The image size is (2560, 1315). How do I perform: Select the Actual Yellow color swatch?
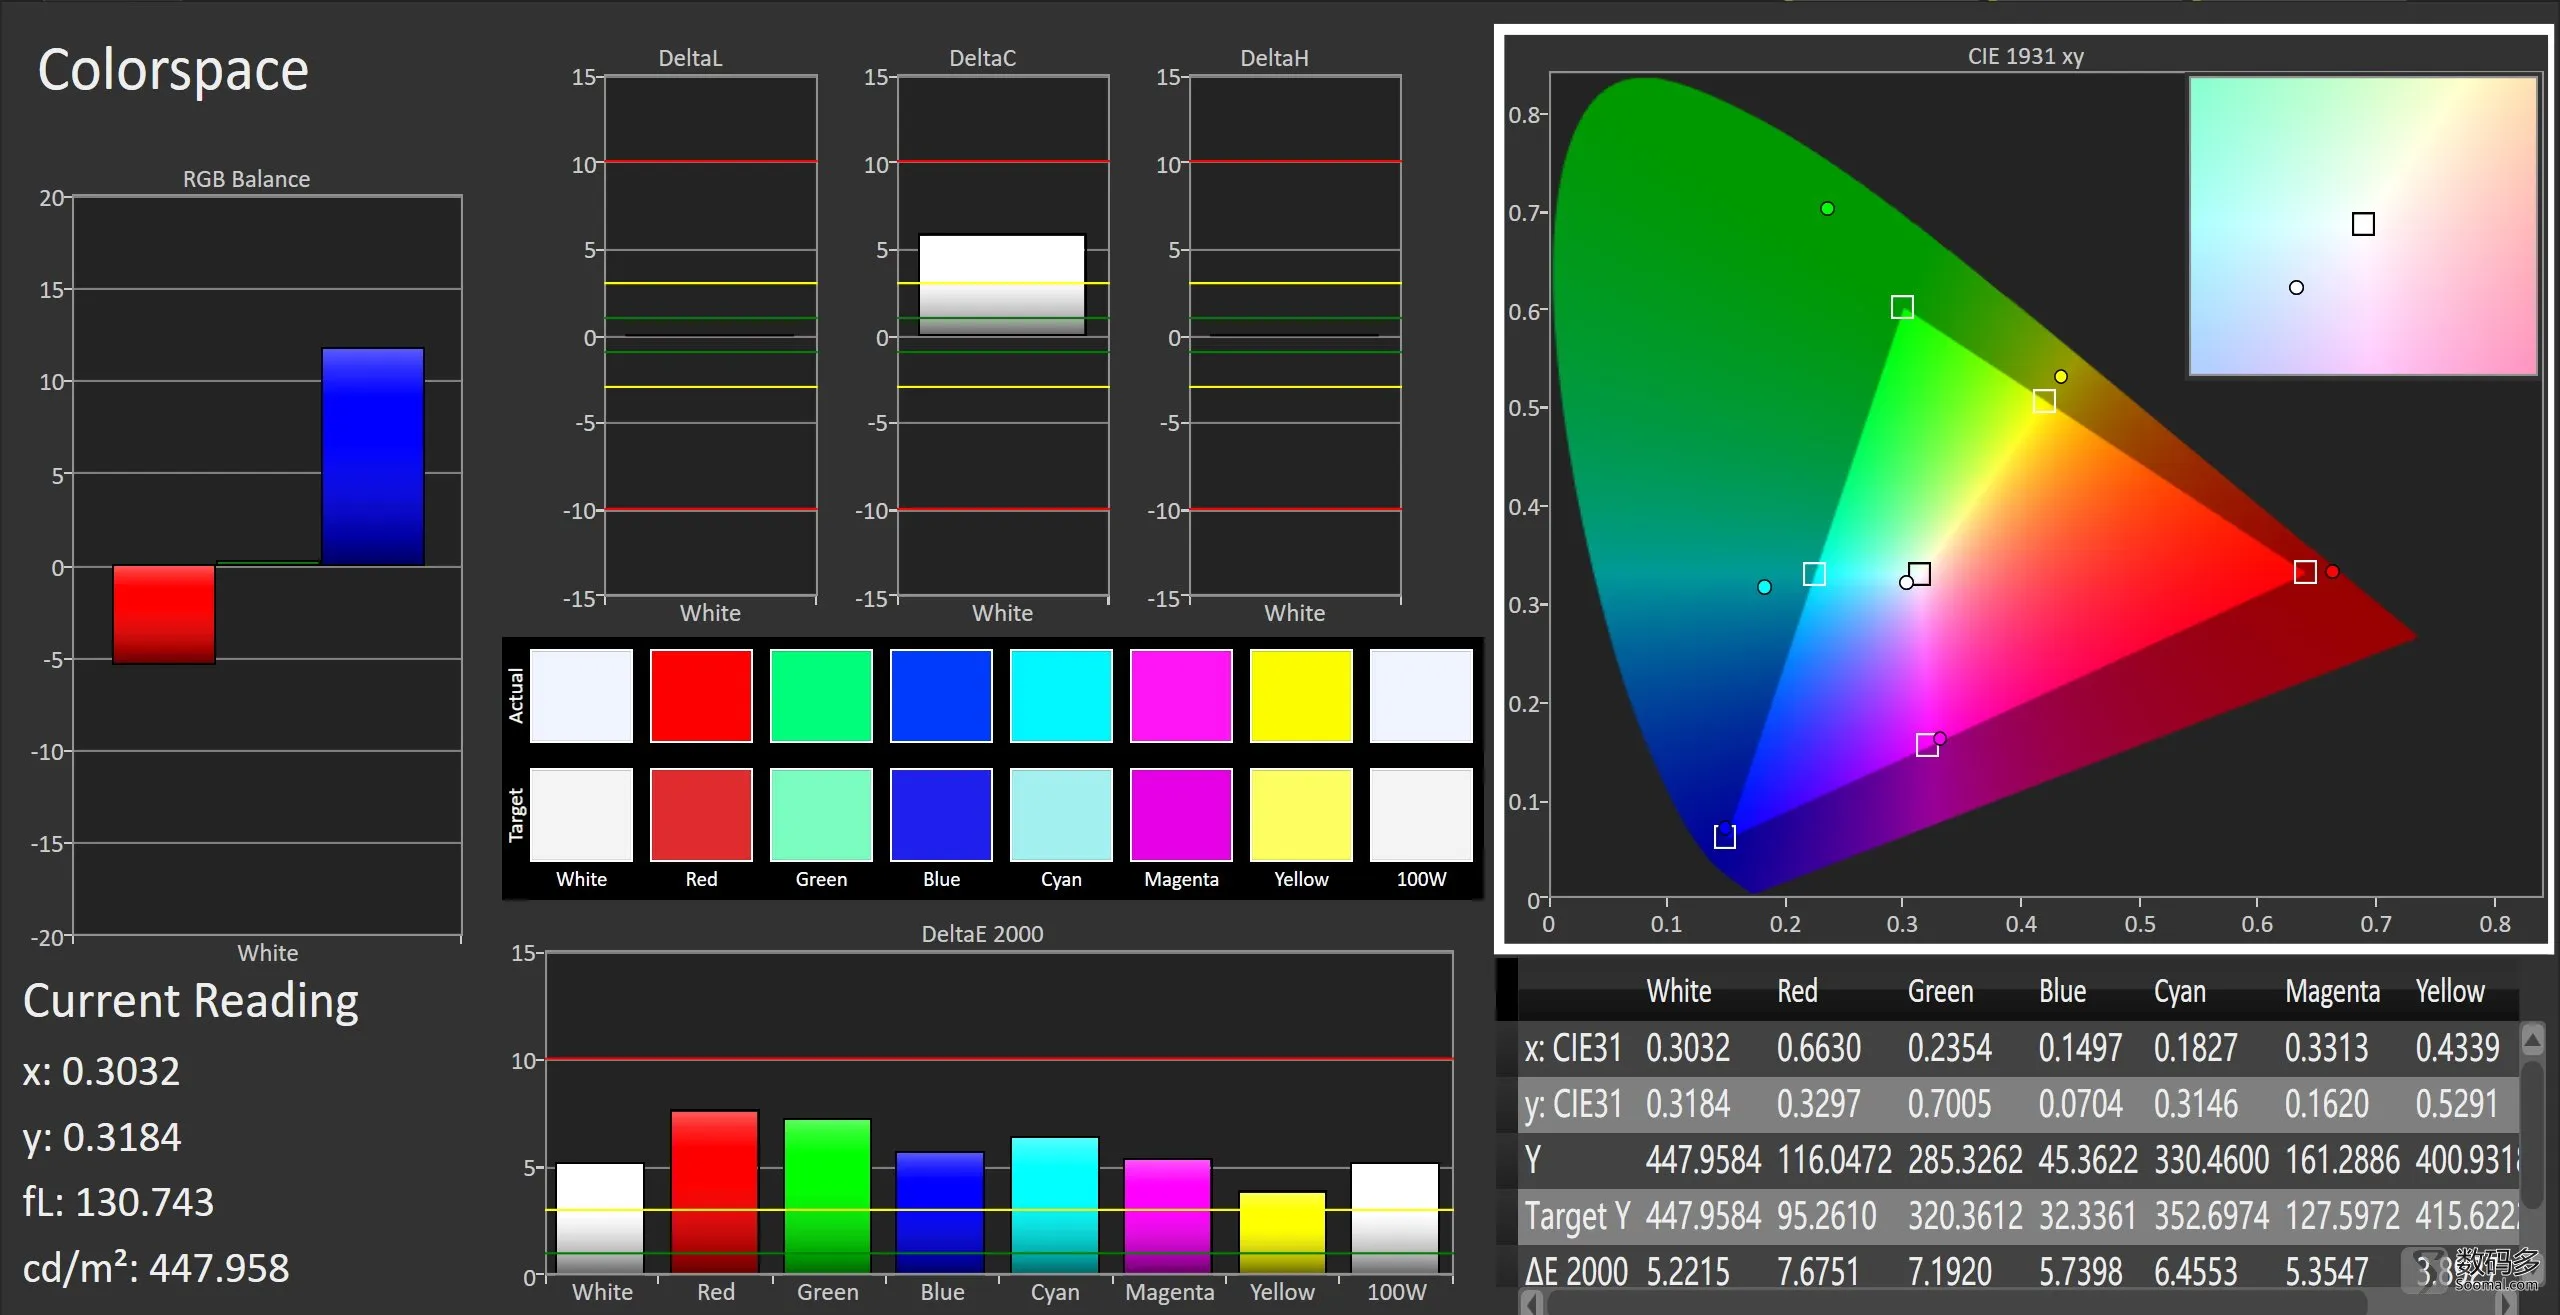1301,696
